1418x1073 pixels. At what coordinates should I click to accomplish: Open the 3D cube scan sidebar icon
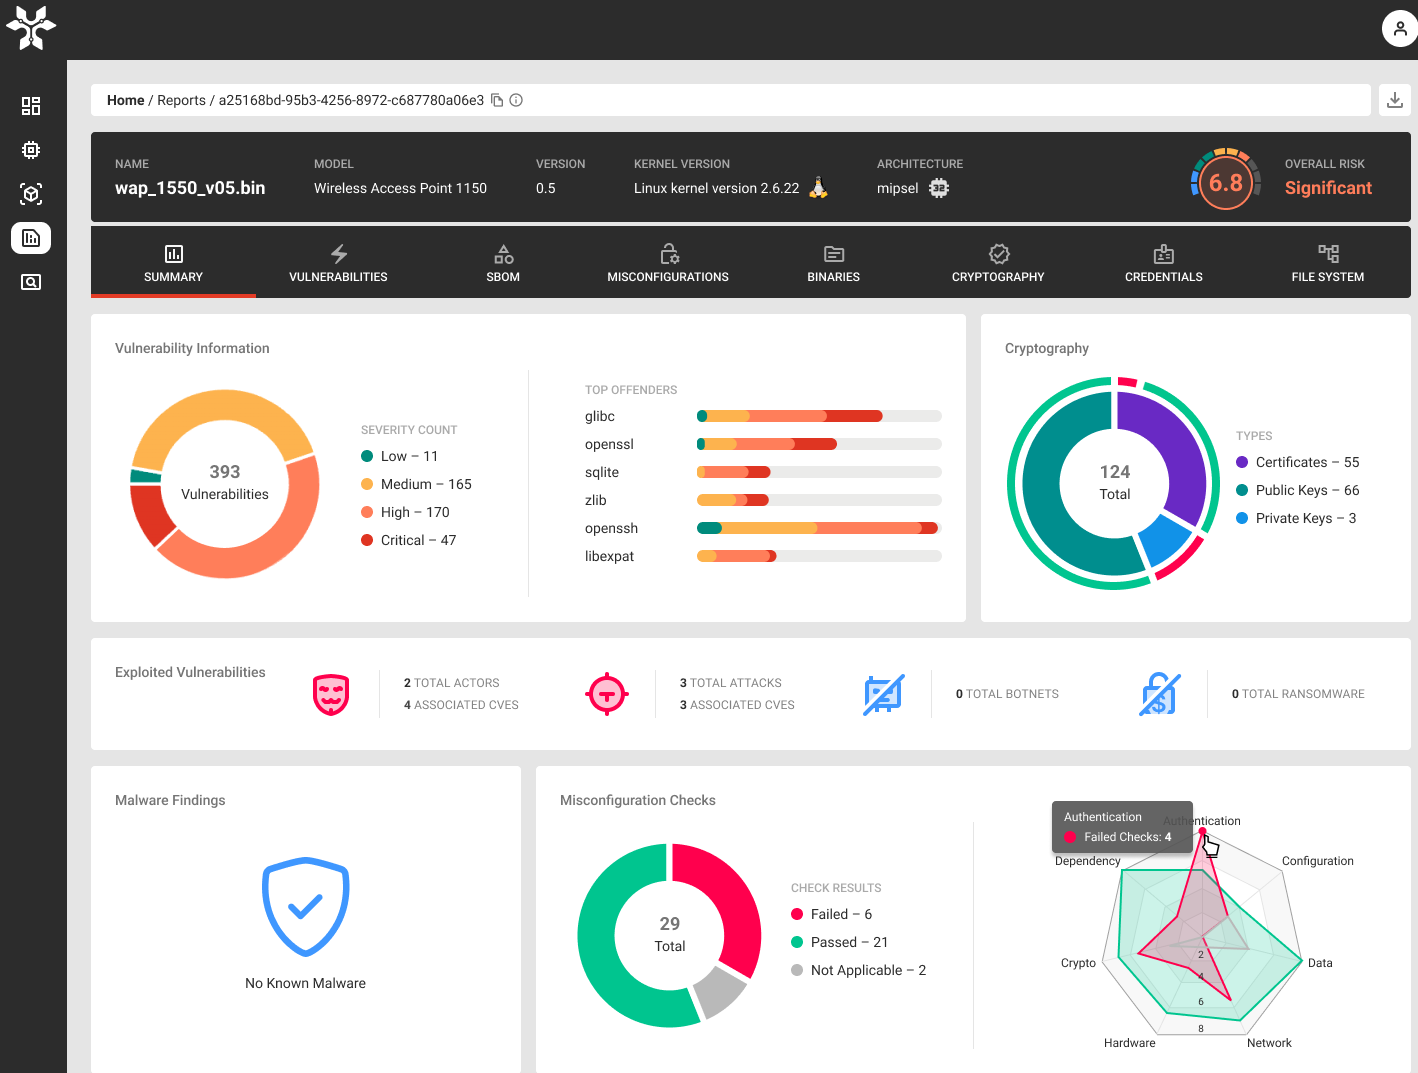click(30, 194)
